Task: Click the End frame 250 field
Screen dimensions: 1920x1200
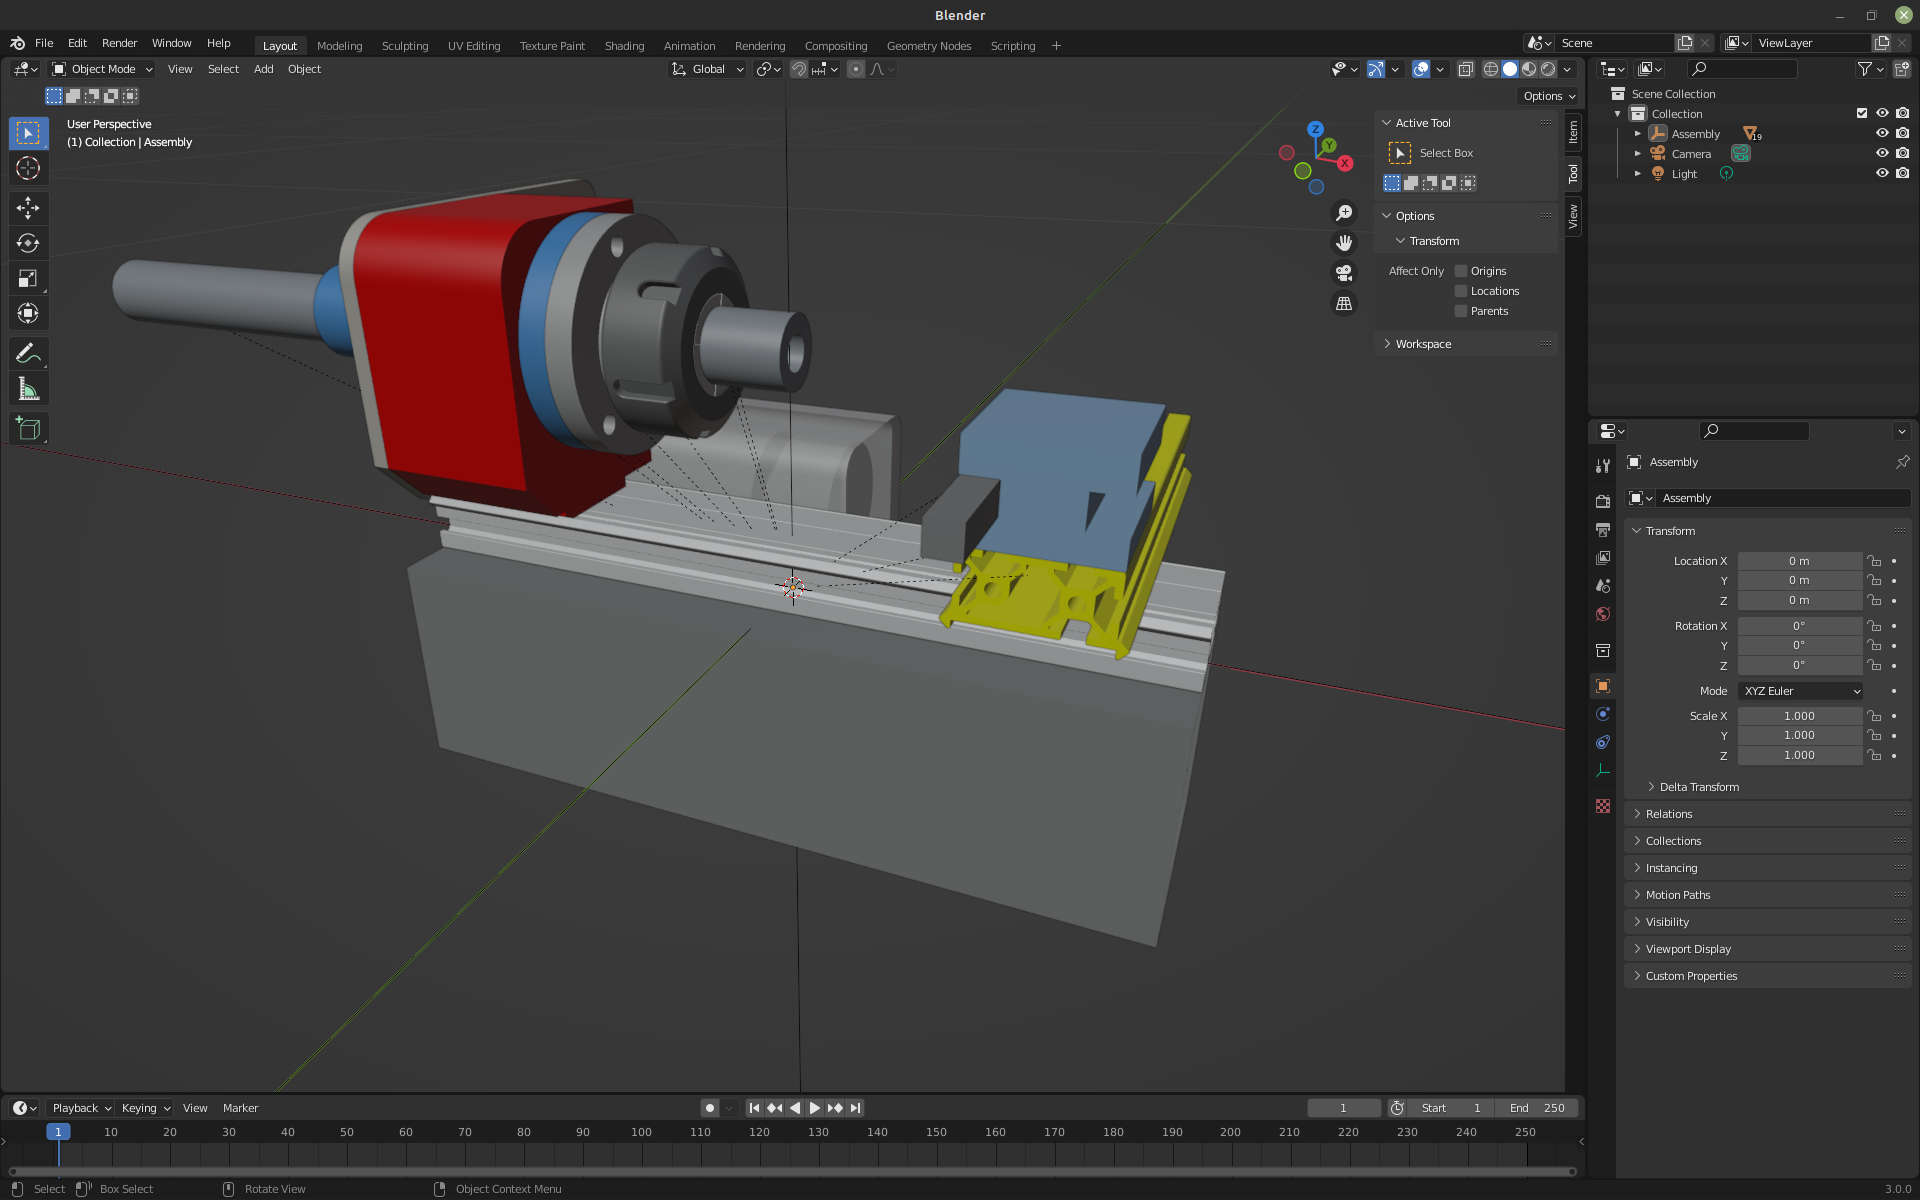Action: (x=1537, y=1108)
